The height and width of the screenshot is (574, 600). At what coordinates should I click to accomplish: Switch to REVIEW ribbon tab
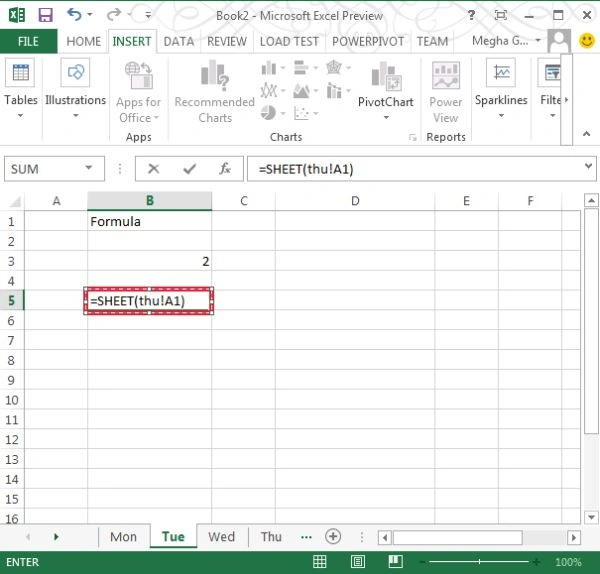pyautogui.click(x=227, y=41)
